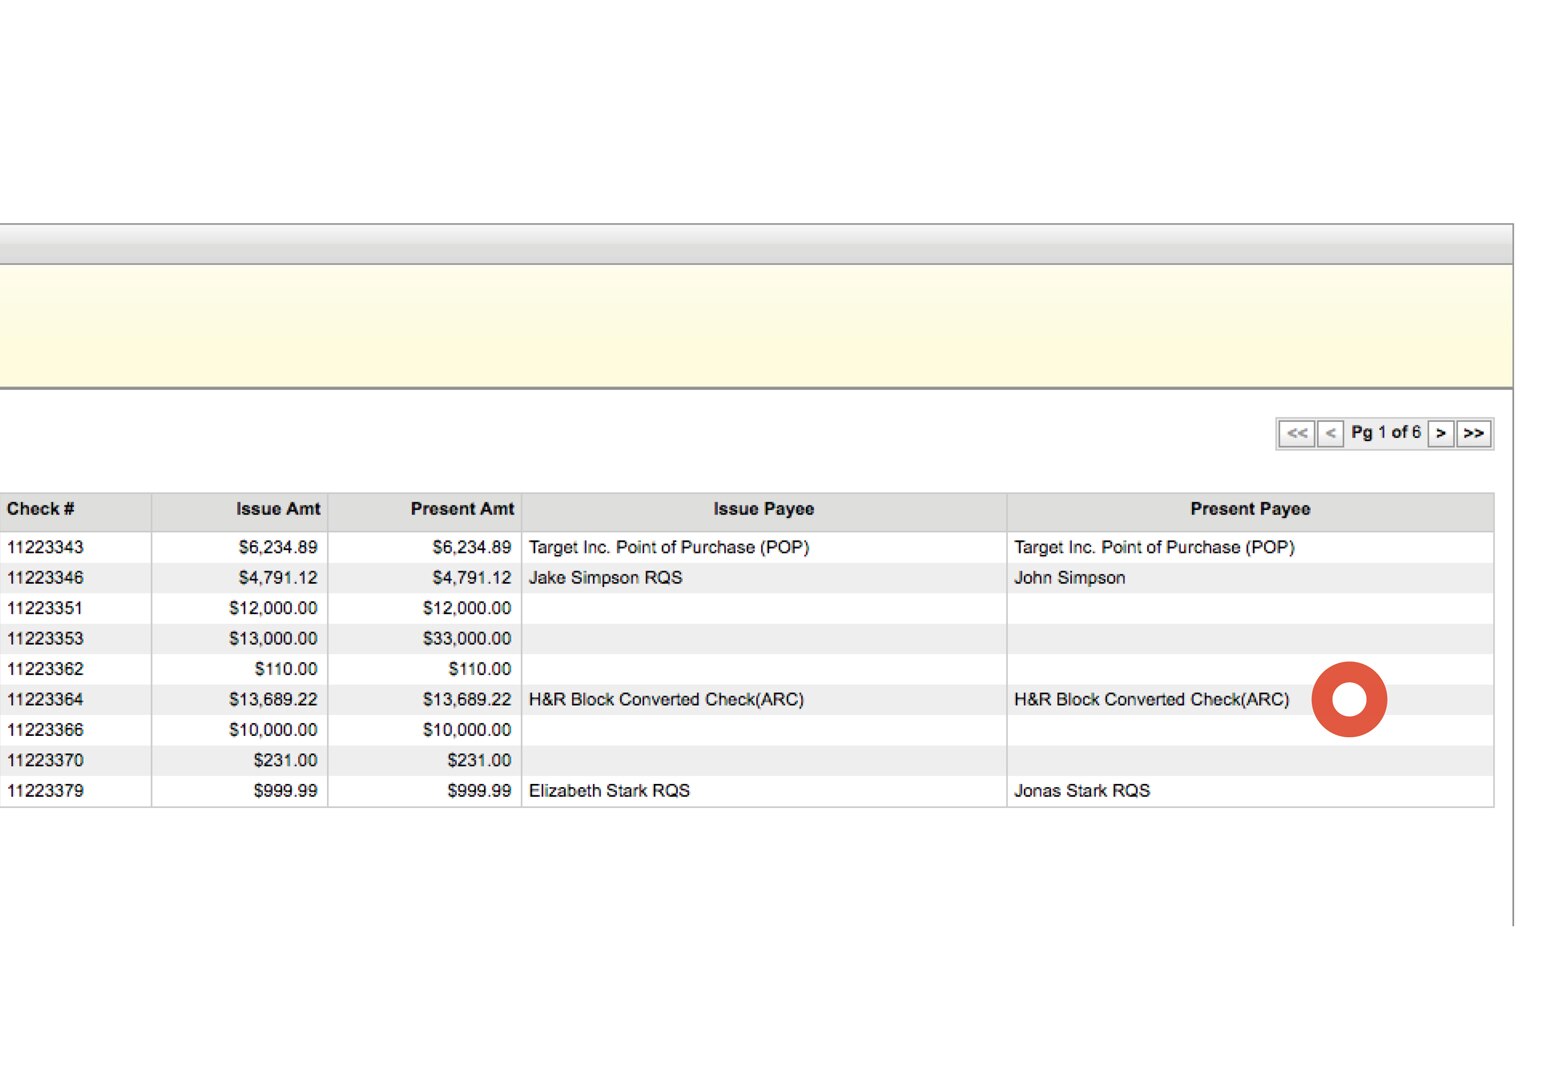Select the H&R Block Converted Check(ARC) row
Image resolution: width=1550 pixels, height=1087 pixels.
pyautogui.click(x=667, y=699)
